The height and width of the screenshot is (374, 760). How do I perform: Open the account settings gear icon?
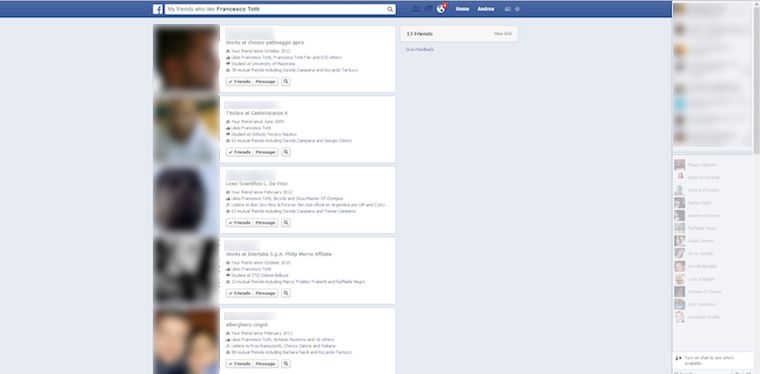(x=517, y=9)
